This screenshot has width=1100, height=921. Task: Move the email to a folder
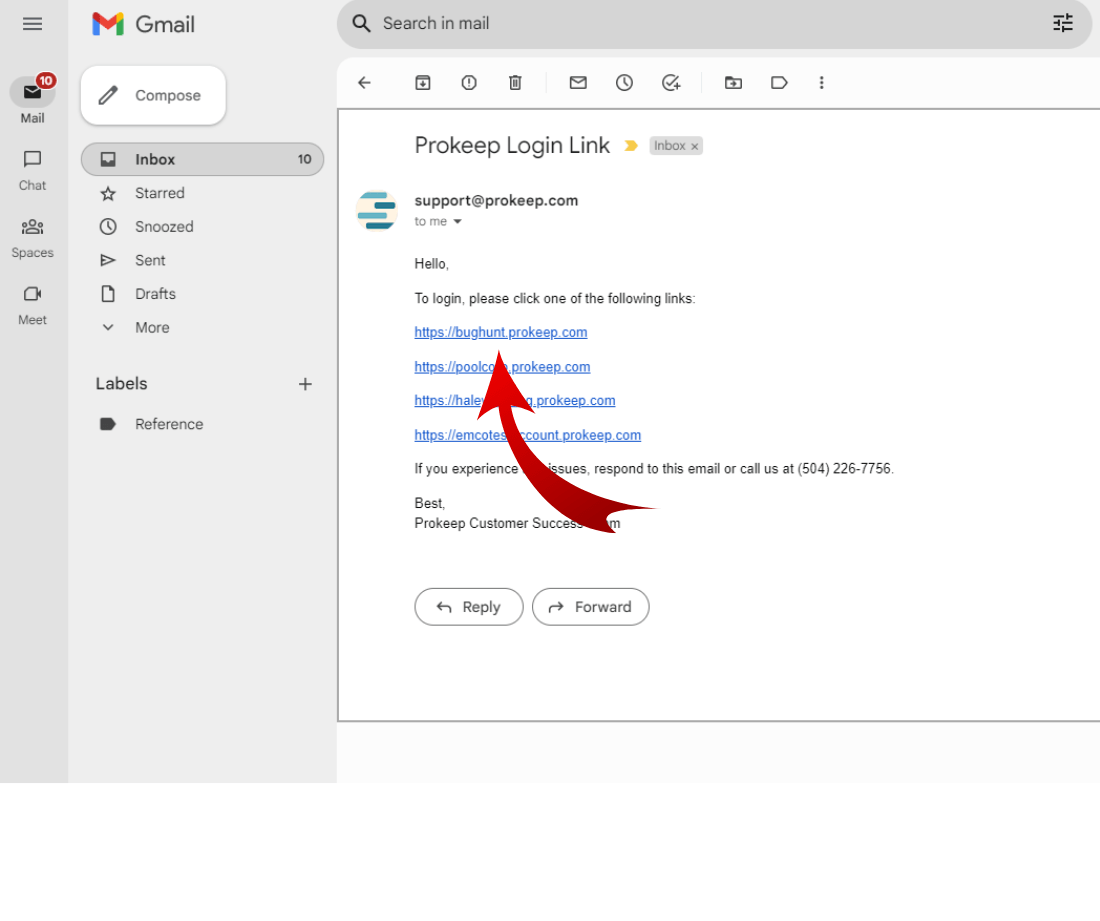pyautogui.click(x=733, y=83)
